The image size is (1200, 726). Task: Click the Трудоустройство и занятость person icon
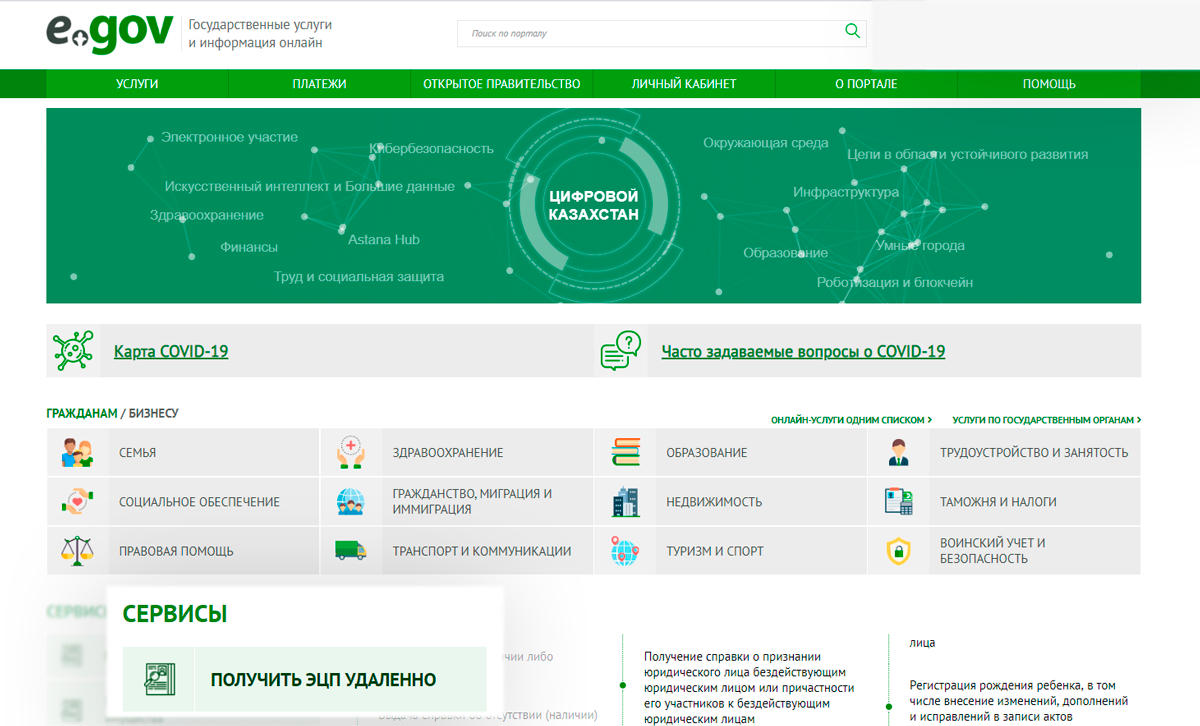point(899,453)
